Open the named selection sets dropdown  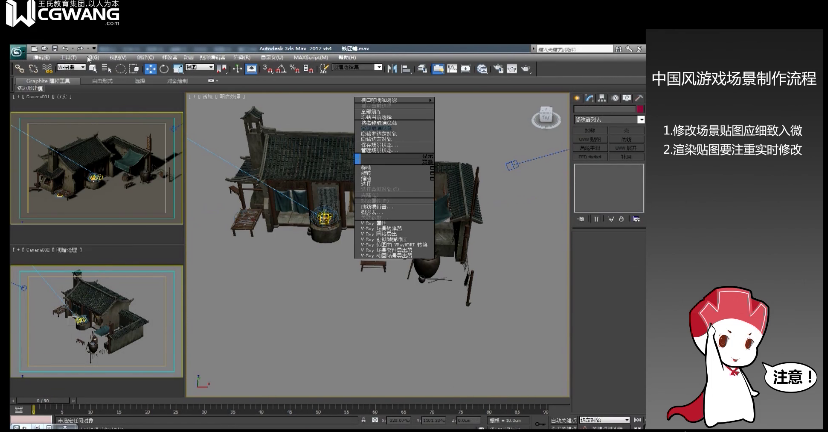[358, 69]
